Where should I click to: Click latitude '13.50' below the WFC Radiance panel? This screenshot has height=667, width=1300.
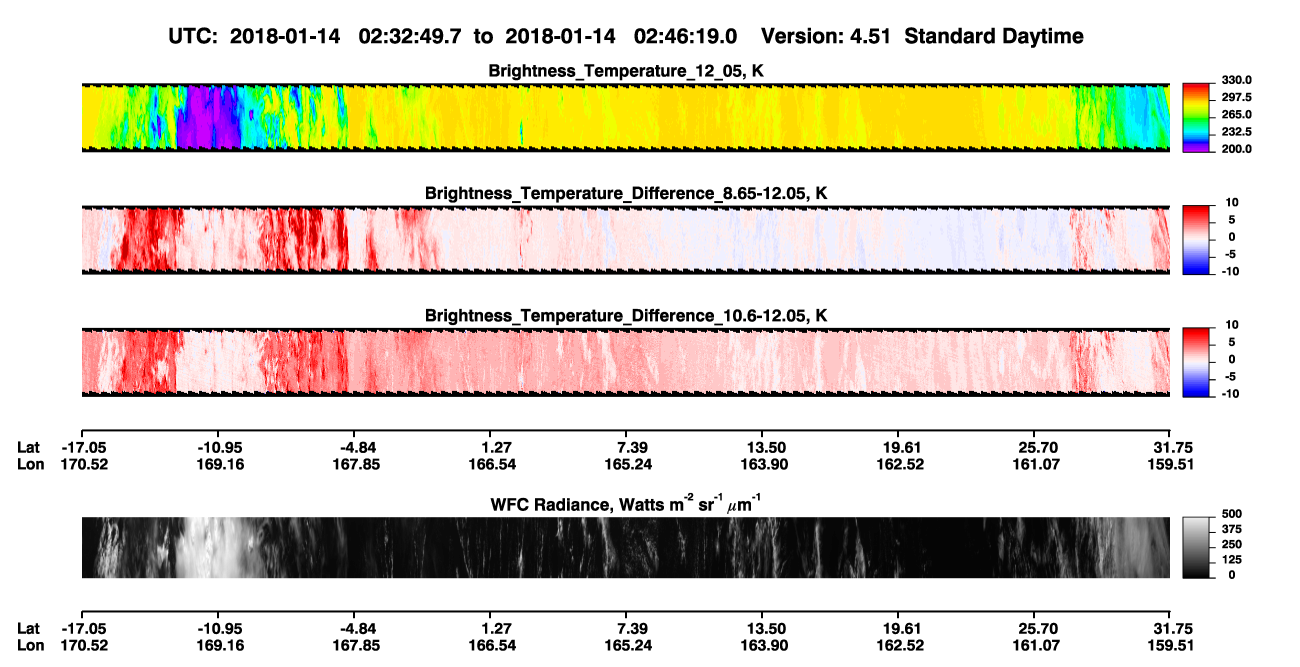point(767,628)
